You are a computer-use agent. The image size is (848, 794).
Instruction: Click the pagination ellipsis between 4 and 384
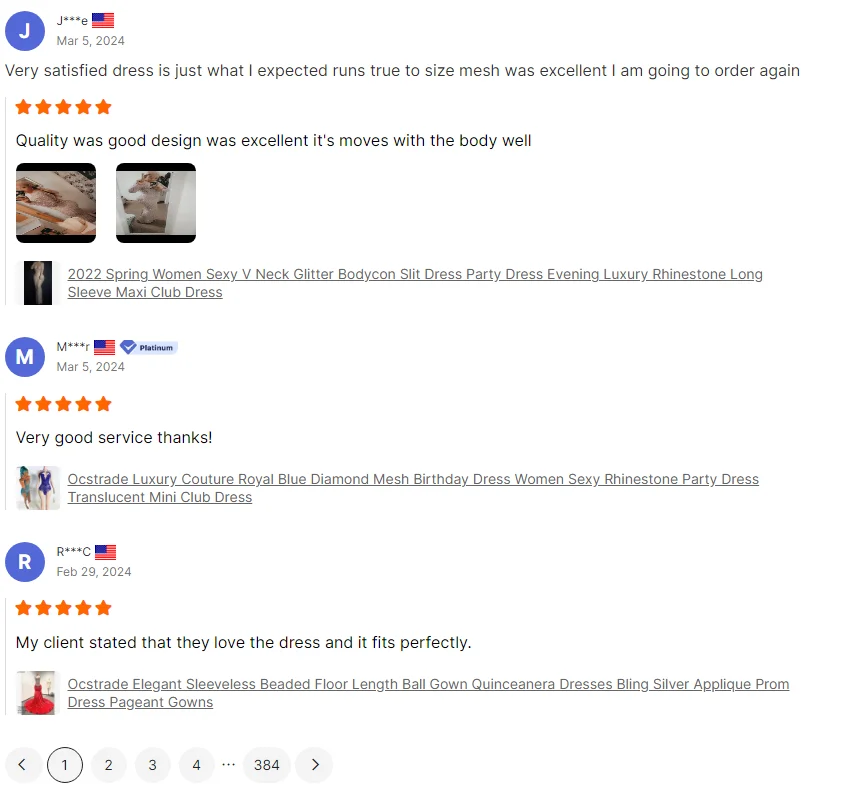tap(229, 764)
